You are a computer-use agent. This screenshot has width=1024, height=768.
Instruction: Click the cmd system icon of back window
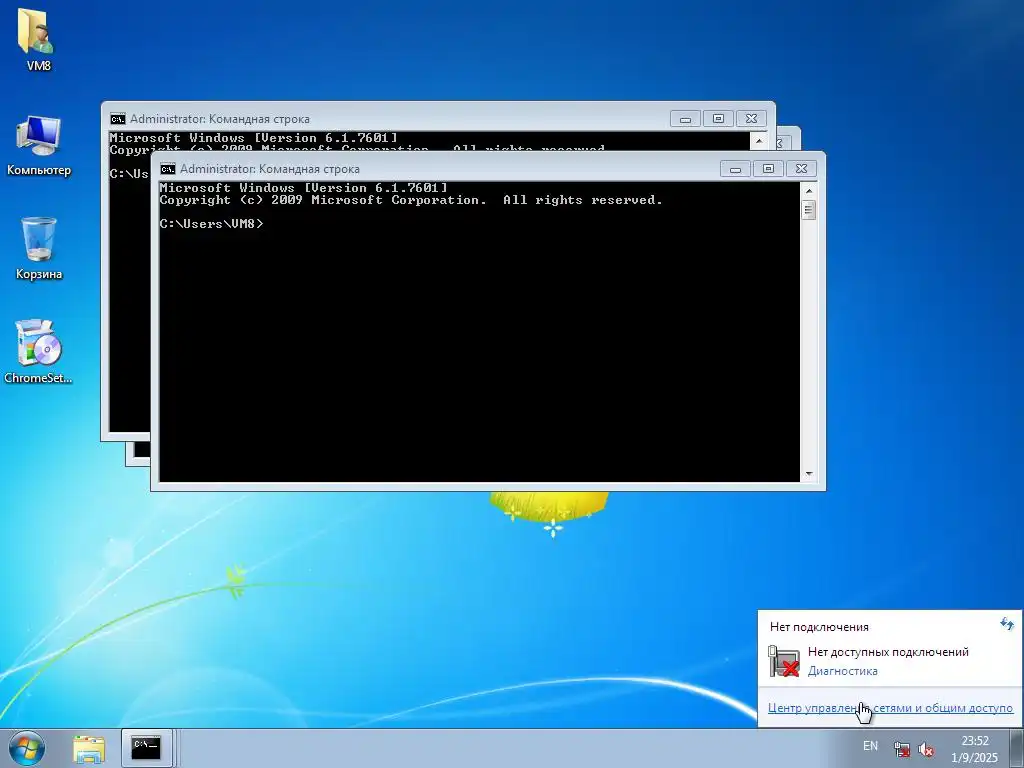coord(118,119)
